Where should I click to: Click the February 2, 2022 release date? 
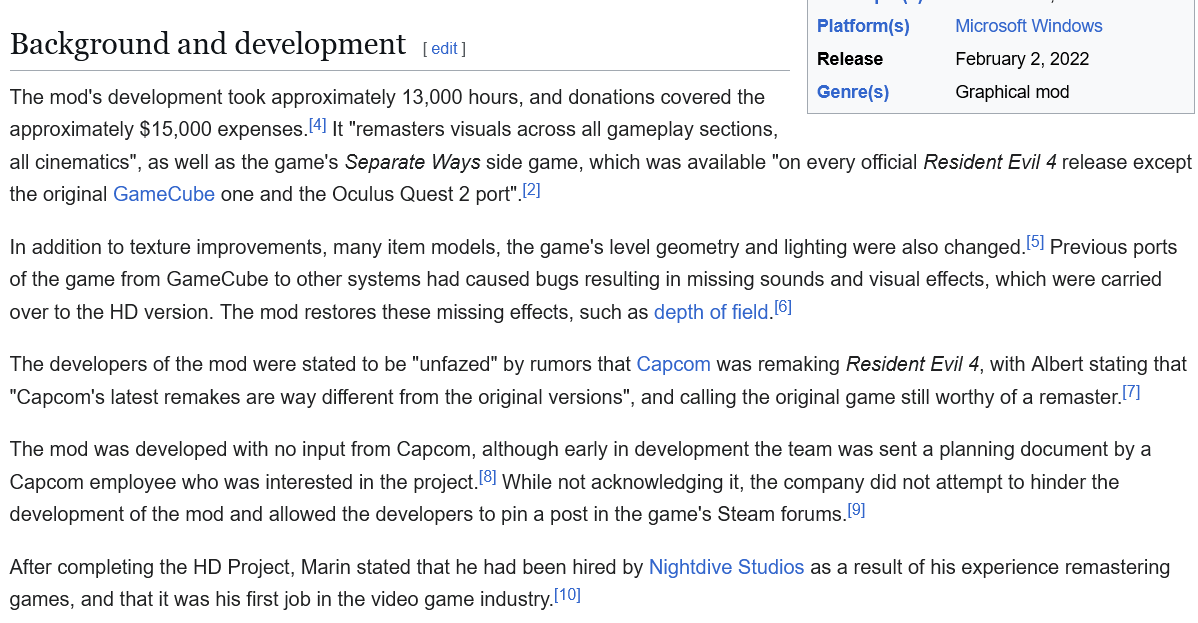click(x=1022, y=60)
